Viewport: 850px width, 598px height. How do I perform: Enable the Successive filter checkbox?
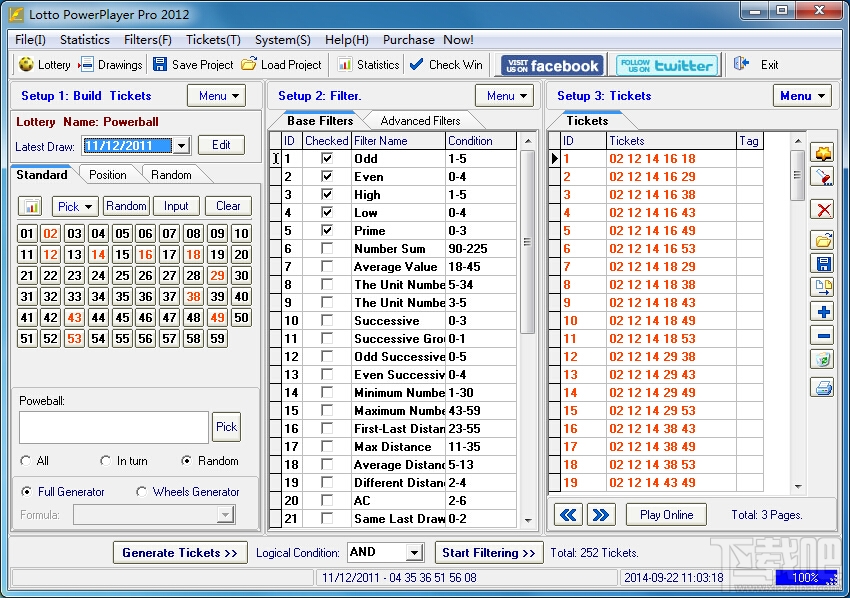point(327,320)
